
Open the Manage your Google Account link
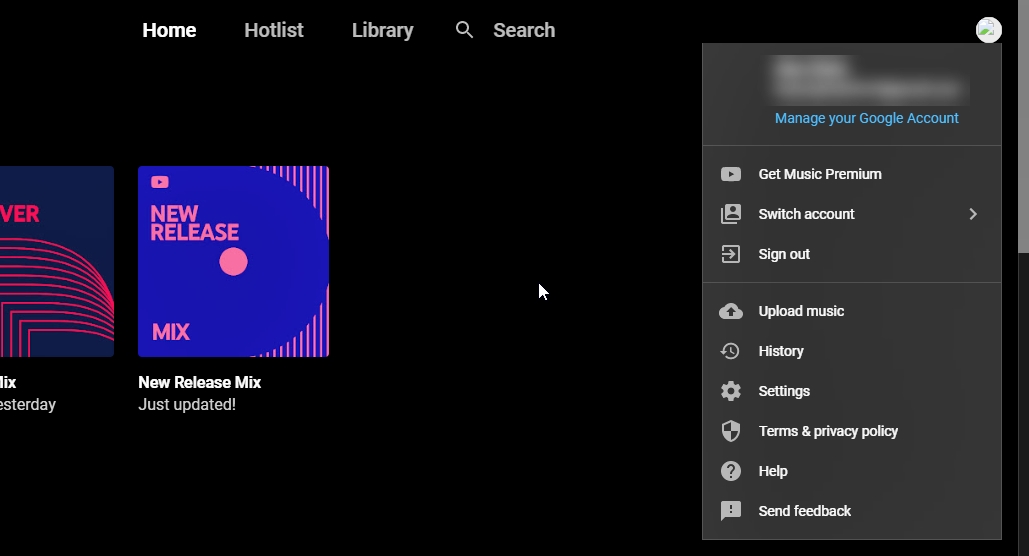point(866,118)
